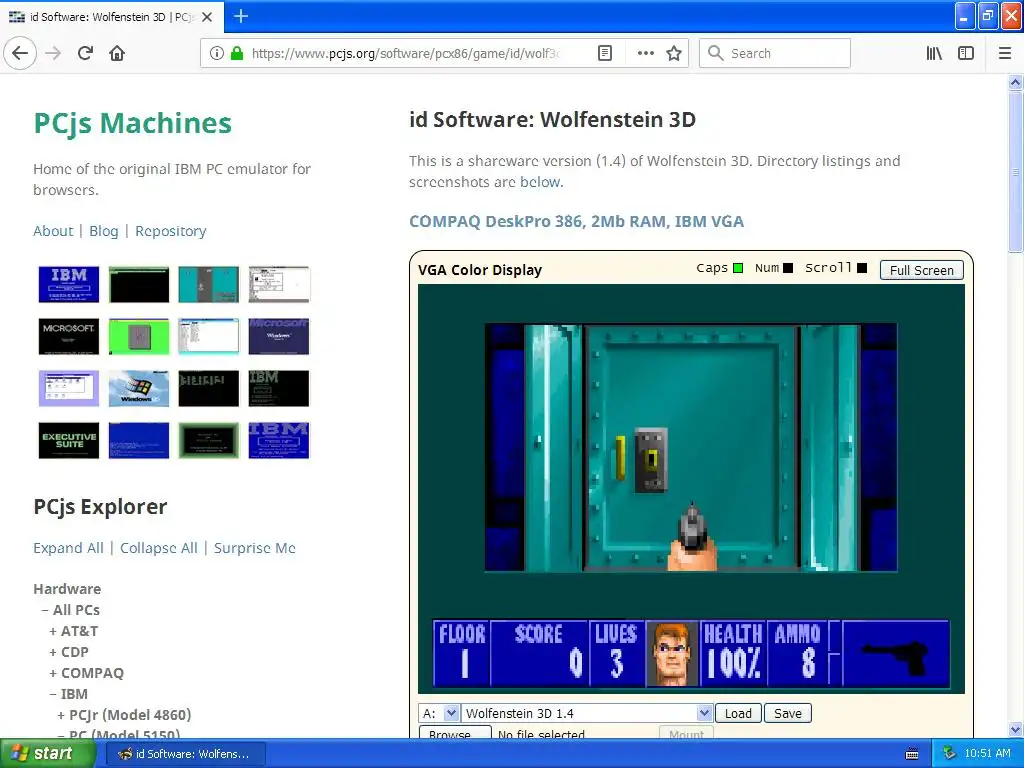The image size is (1024, 768).
Task: Expand the CDP tree node
Action: coord(53,652)
